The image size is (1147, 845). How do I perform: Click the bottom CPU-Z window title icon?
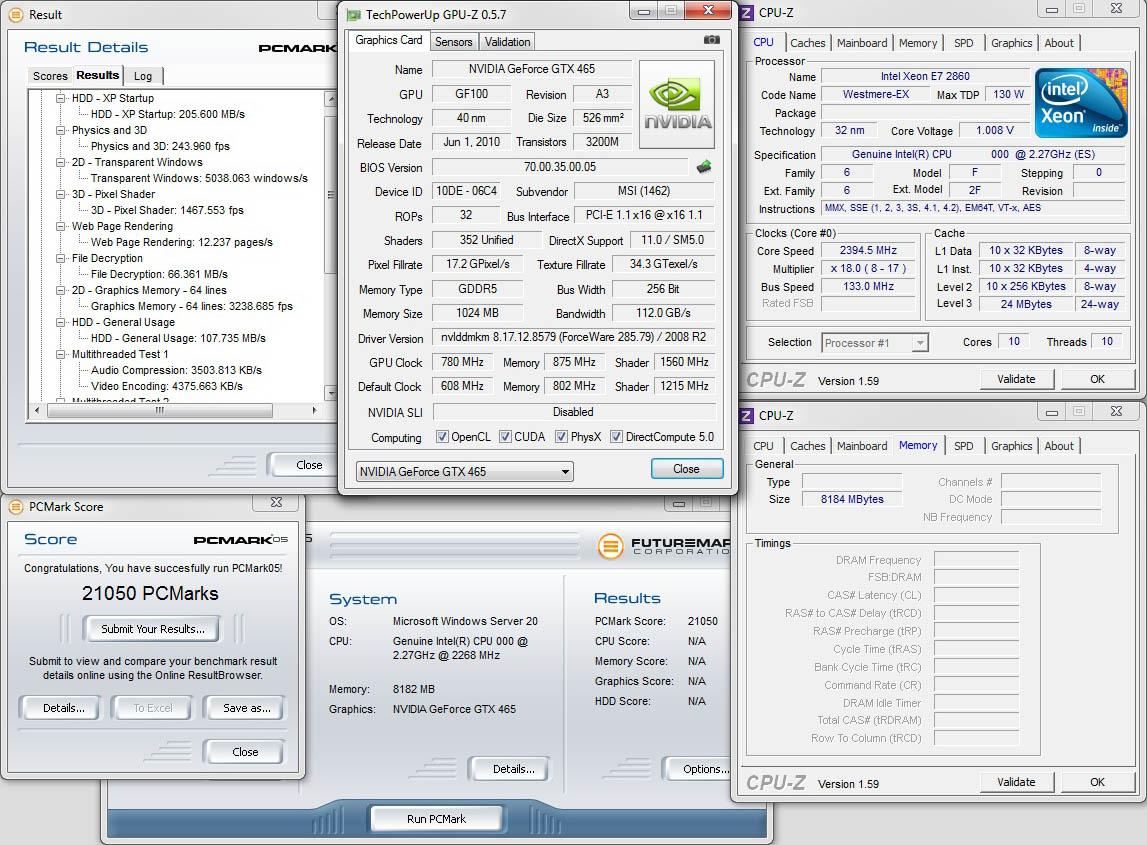tap(747, 416)
